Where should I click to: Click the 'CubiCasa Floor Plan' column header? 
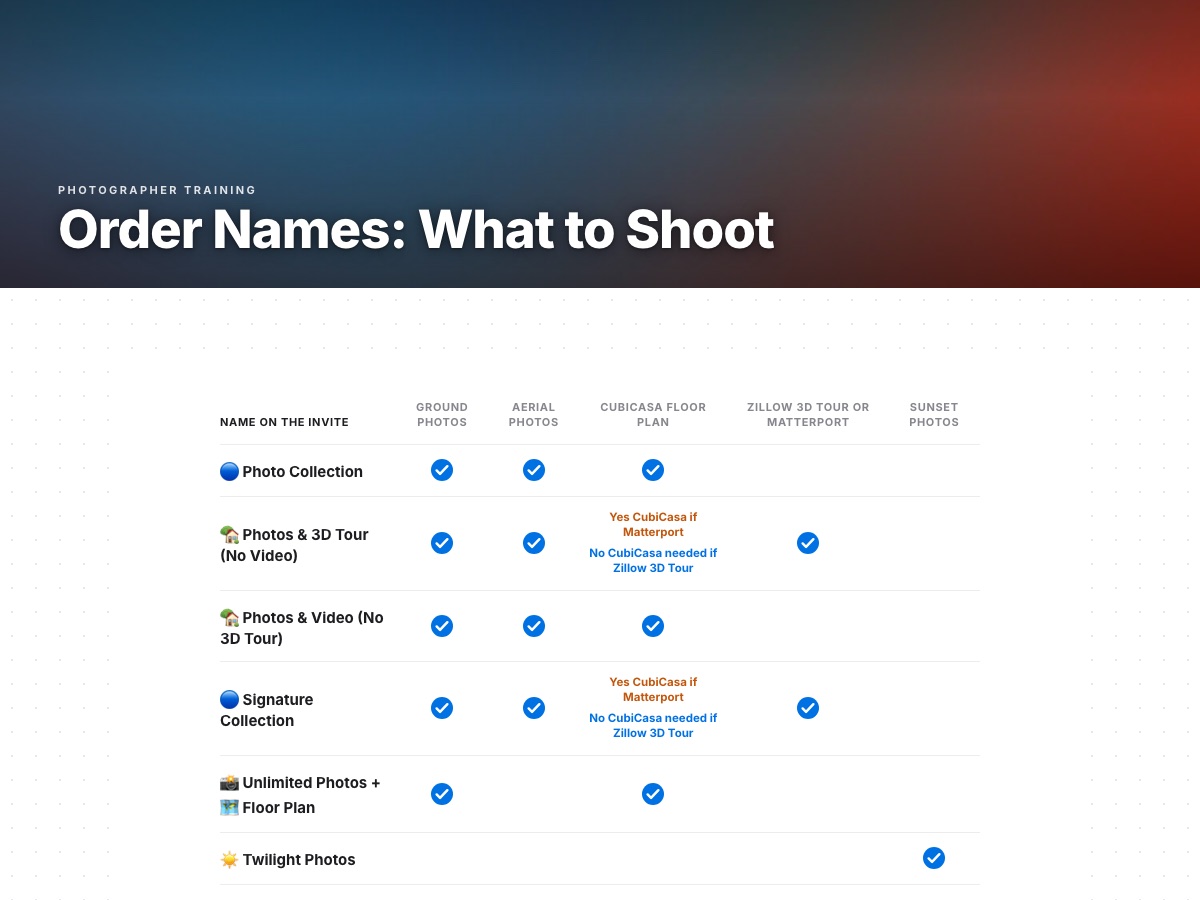click(x=653, y=415)
